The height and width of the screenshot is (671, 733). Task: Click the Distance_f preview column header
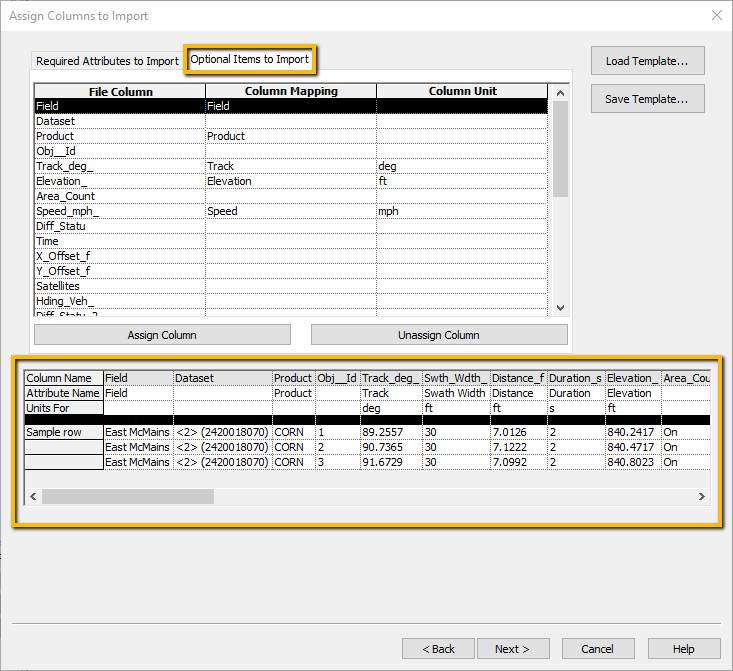pos(518,378)
